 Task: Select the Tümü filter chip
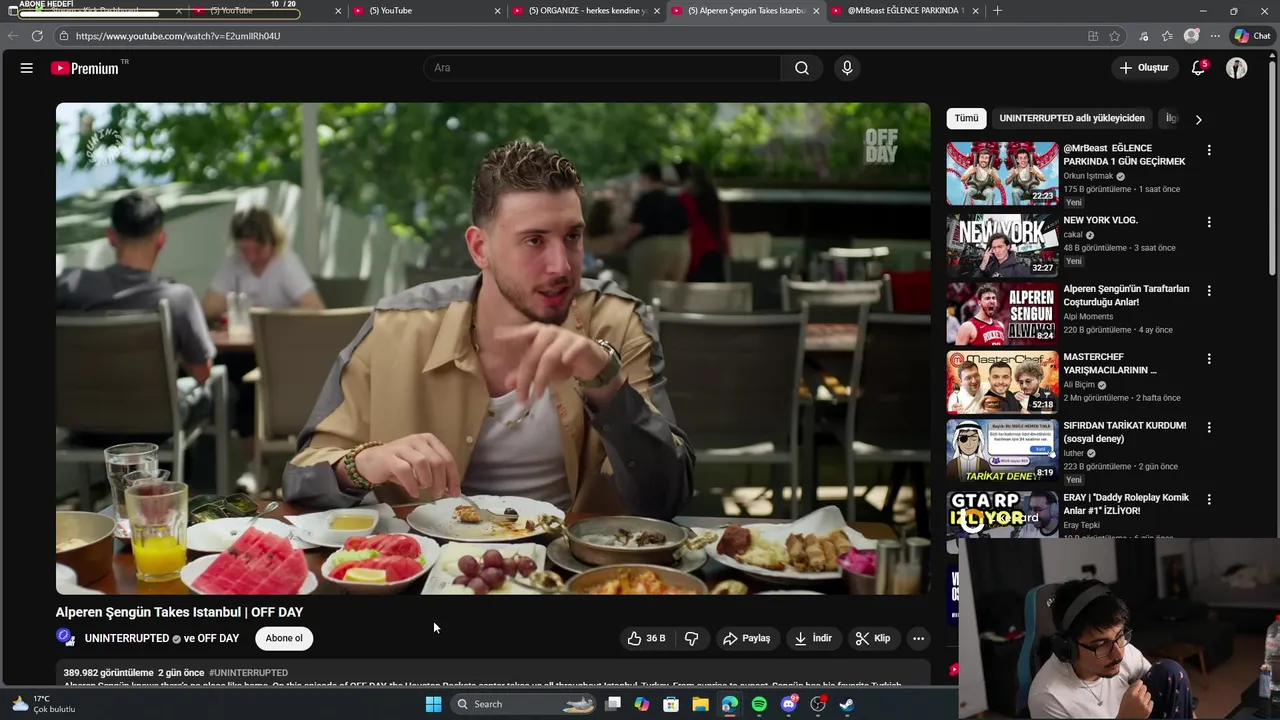[966, 118]
